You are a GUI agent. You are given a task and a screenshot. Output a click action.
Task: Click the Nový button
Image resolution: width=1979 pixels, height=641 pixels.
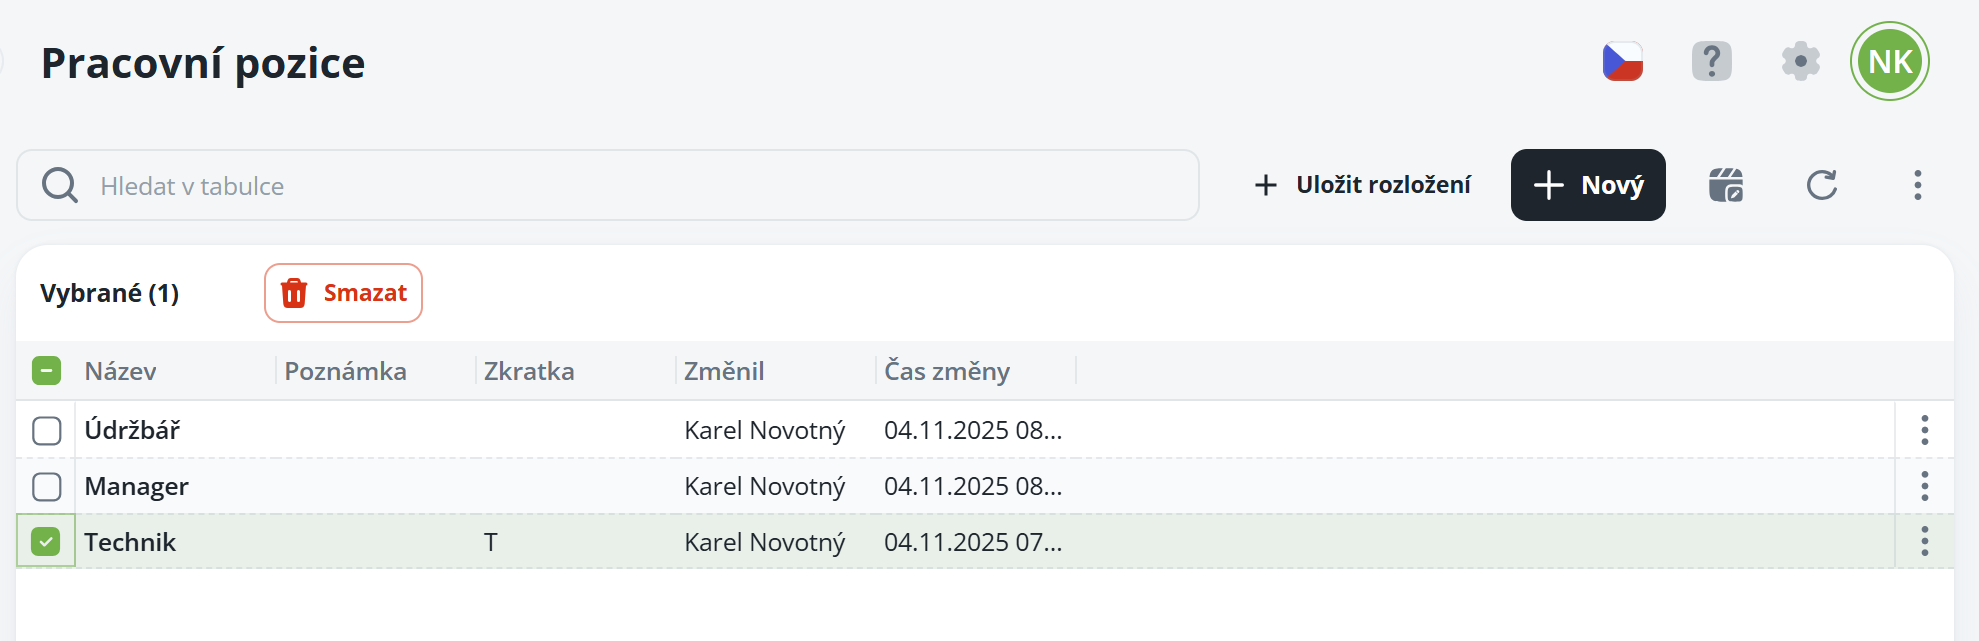point(1587,185)
